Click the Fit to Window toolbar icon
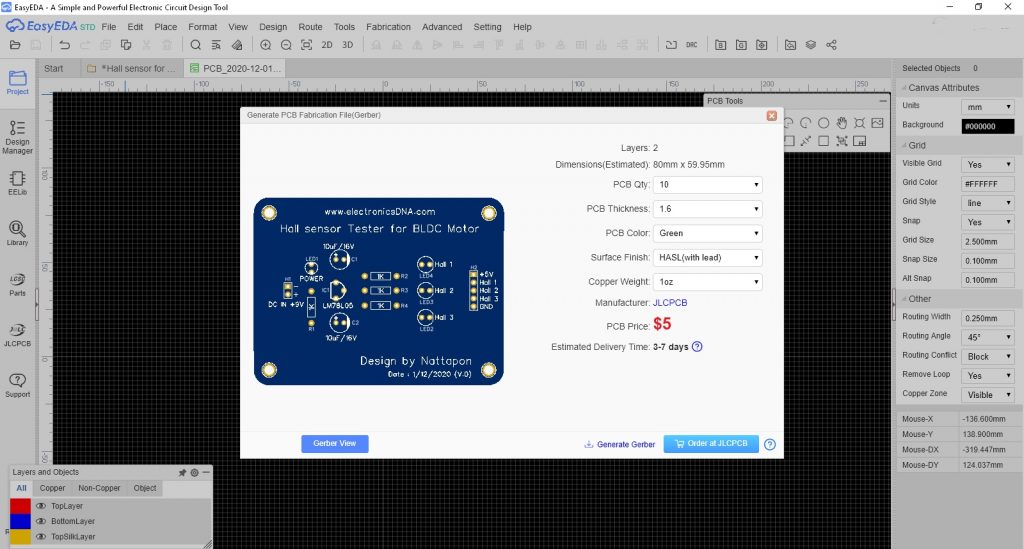Image resolution: width=1024 pixels, height=549 pixels. click(306, 45)
